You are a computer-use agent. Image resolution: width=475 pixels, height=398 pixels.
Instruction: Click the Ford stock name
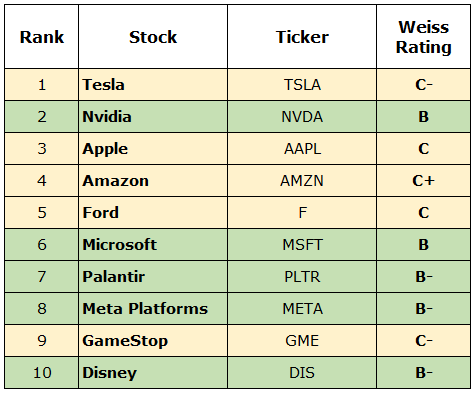101,213
